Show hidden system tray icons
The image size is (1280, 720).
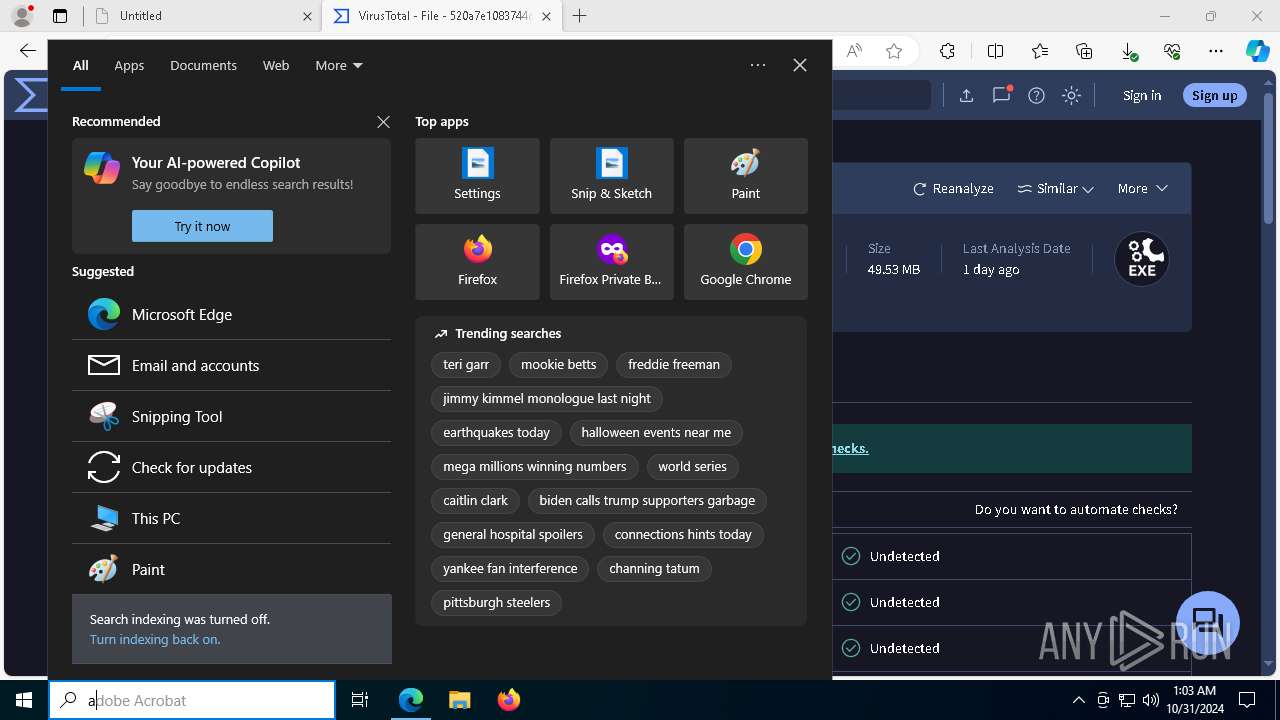1078,700
